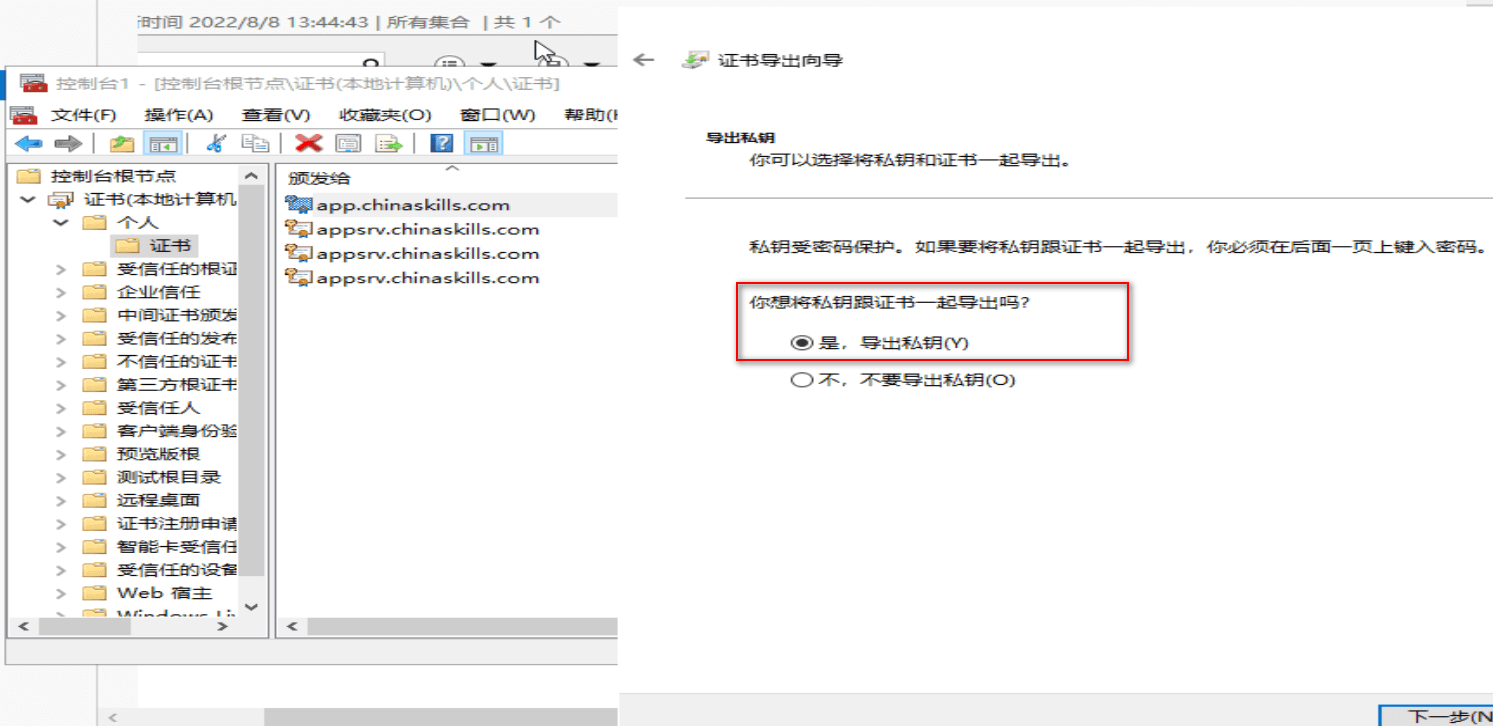Click the folder icon beside 远程桌面
Viewport: 1493px width, 726px height.
click(94, 500)
